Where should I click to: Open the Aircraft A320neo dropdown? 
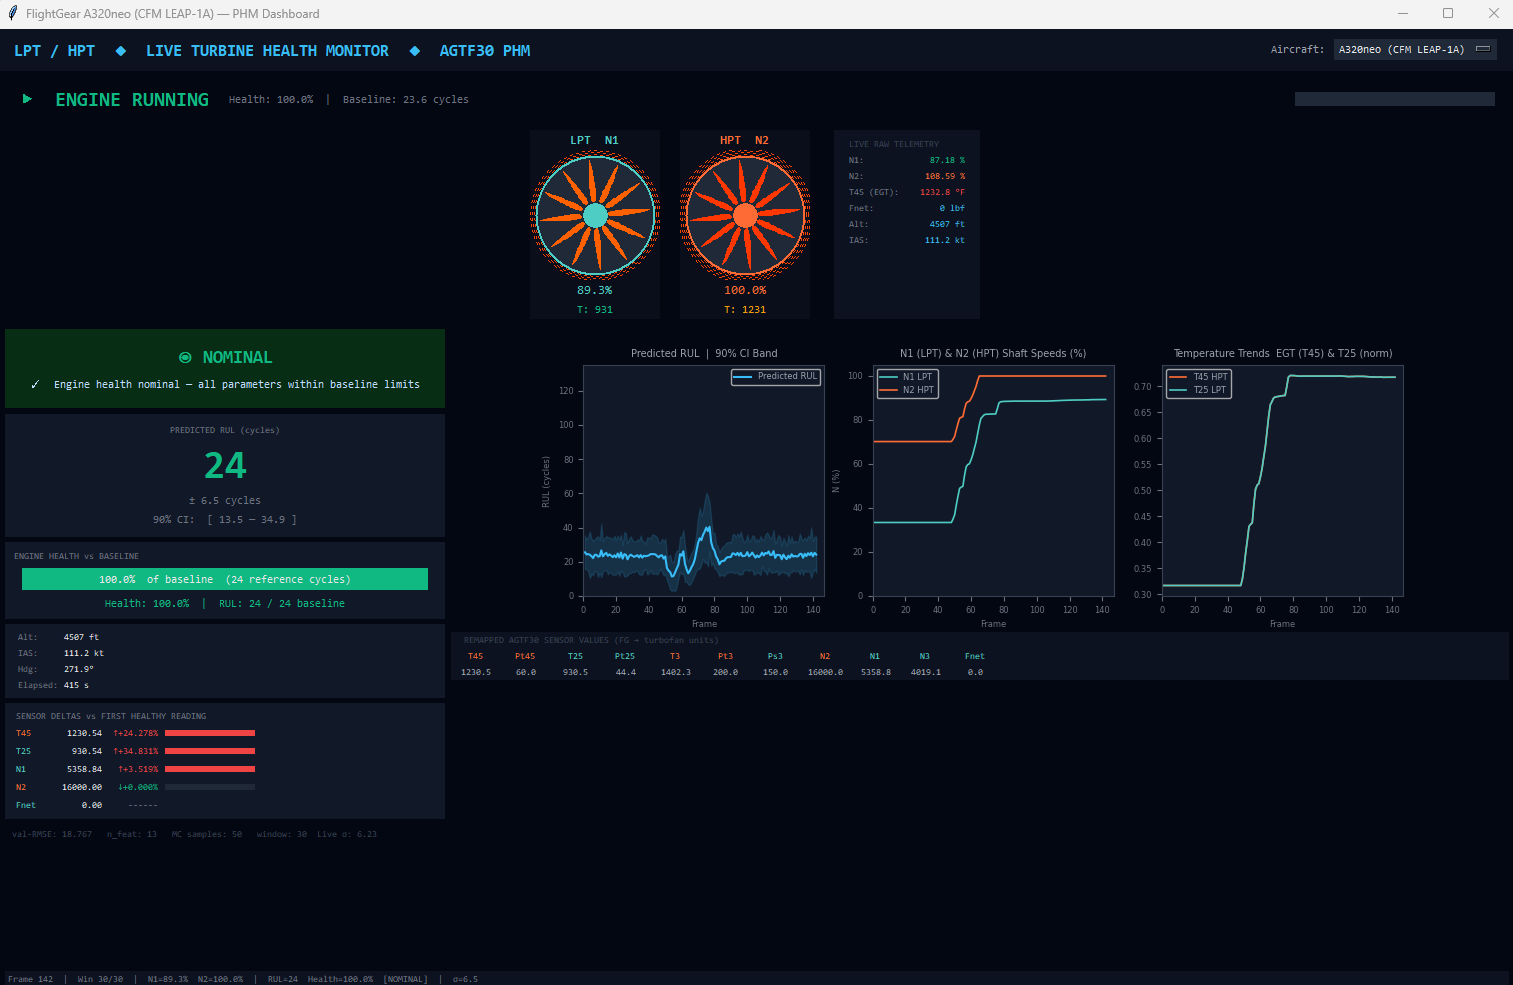1415,49
